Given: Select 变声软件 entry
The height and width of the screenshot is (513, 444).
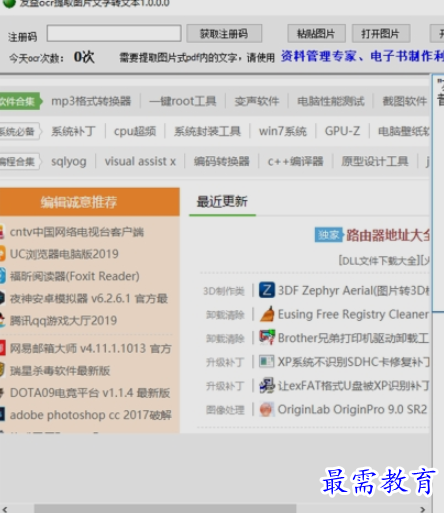Looking at the screenshot, I should point(257,101).
